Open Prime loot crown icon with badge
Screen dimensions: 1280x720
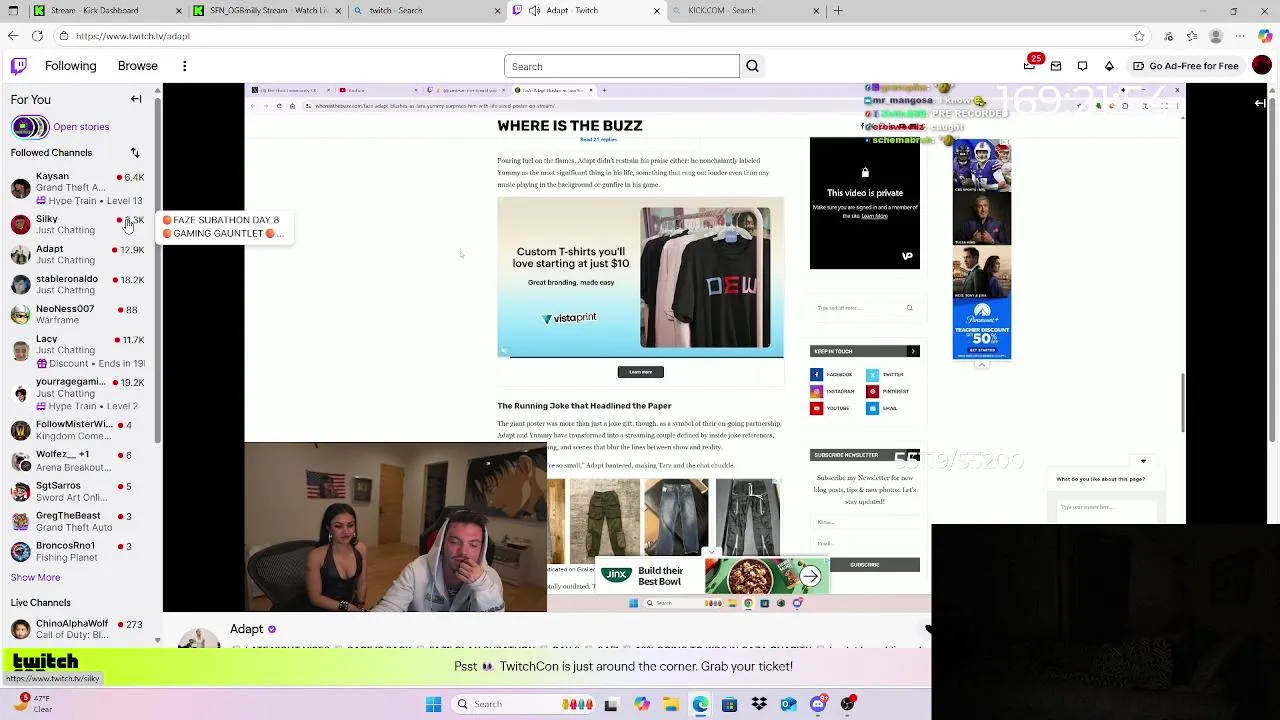1030,66
